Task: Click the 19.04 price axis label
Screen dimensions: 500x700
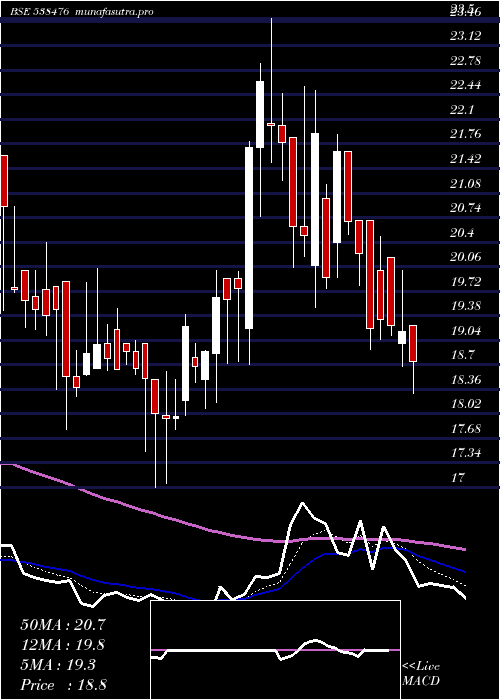Action: pos(466,331)
